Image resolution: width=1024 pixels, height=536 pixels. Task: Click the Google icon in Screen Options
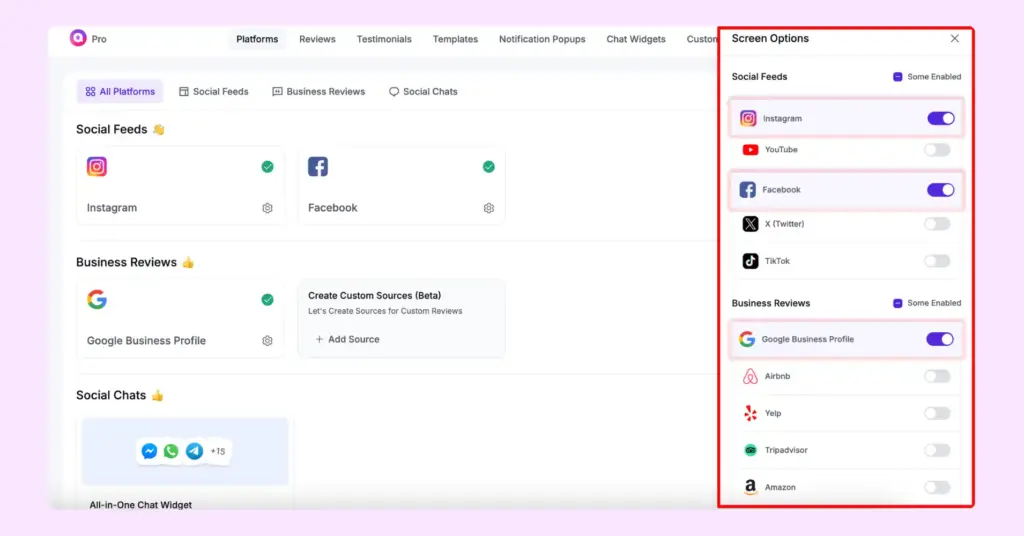point(747,339)
